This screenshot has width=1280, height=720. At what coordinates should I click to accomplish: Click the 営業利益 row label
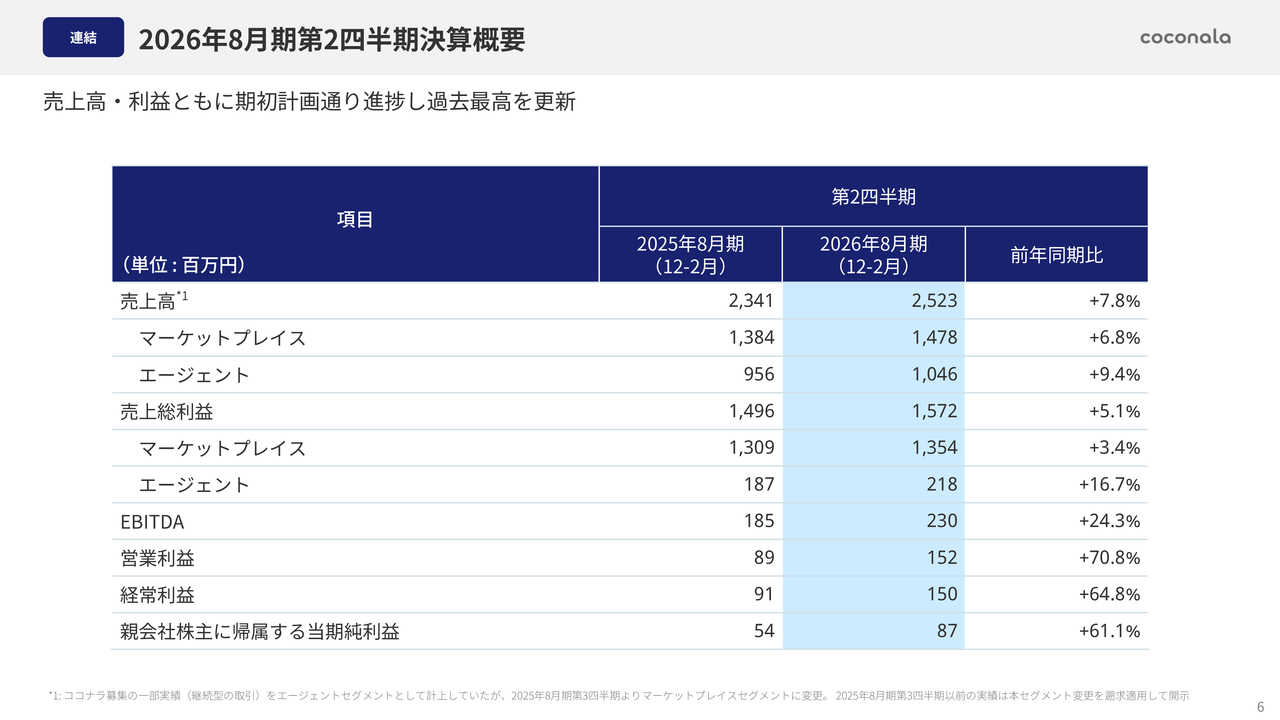(157, 558)
